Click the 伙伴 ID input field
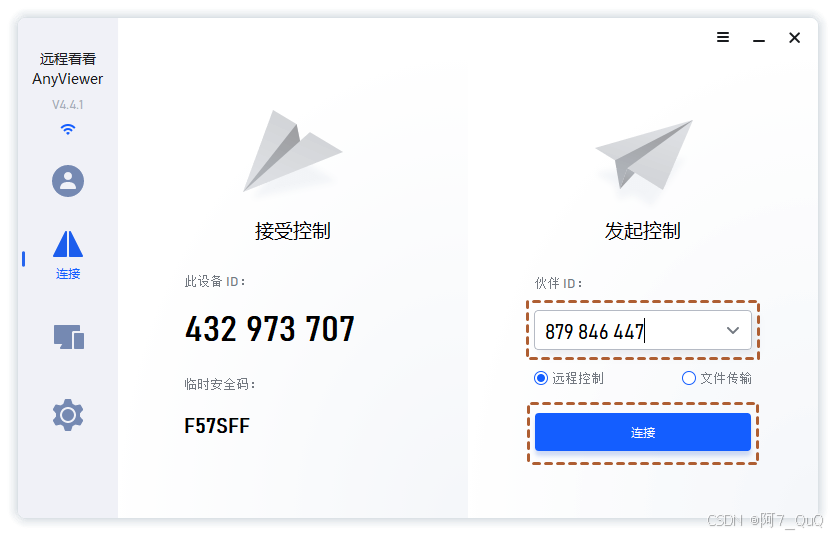The image size is (836, 536). coord(642,331)
